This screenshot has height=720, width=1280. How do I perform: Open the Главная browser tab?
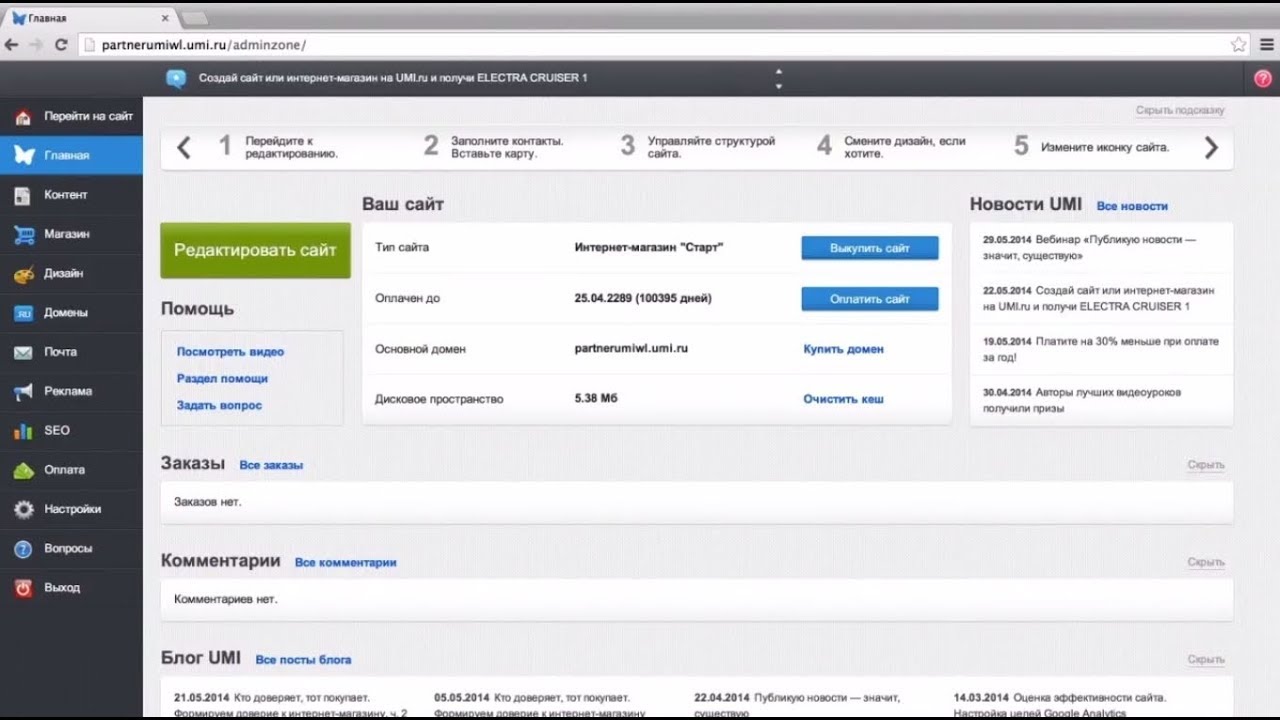click(88, 18)
